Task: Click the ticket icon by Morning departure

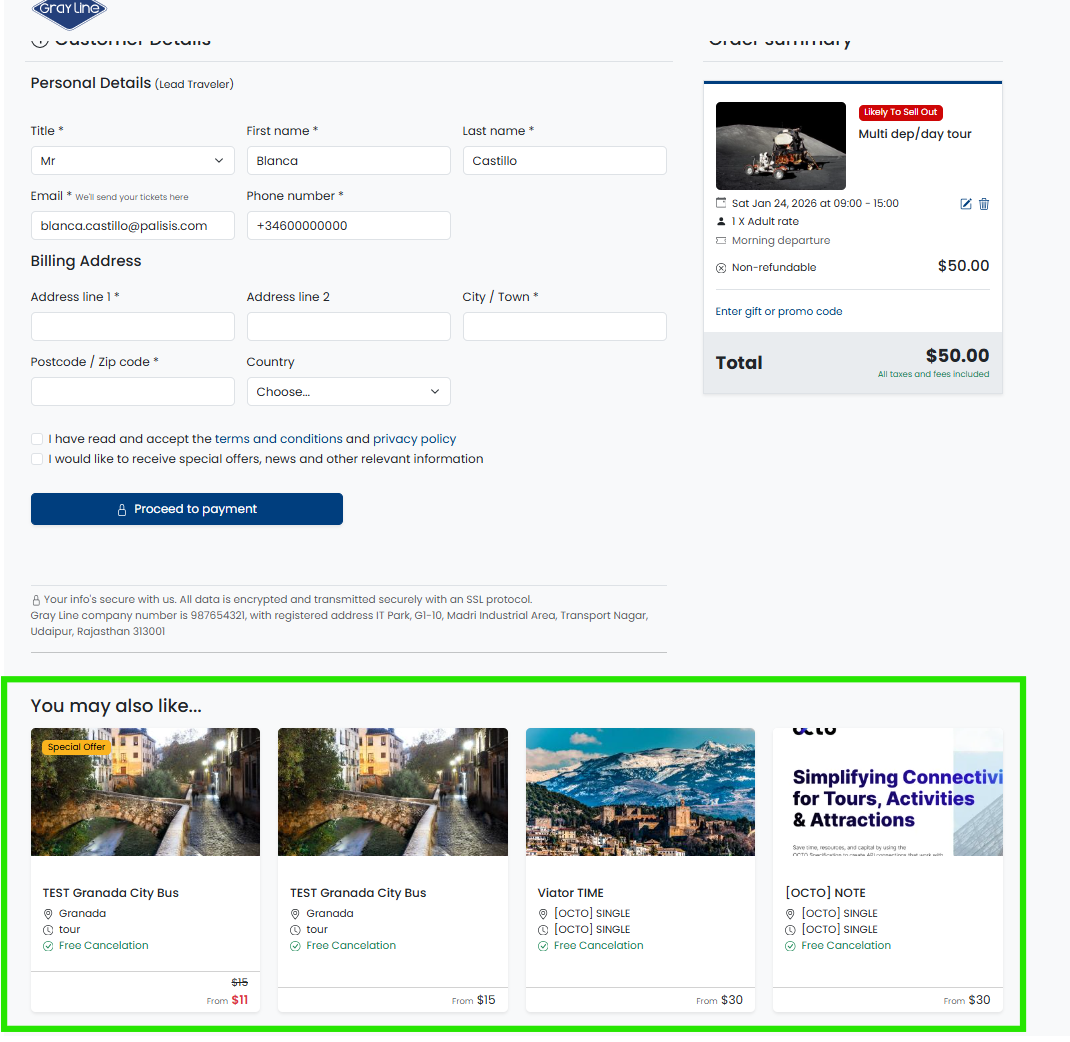Action: [721, 240]
